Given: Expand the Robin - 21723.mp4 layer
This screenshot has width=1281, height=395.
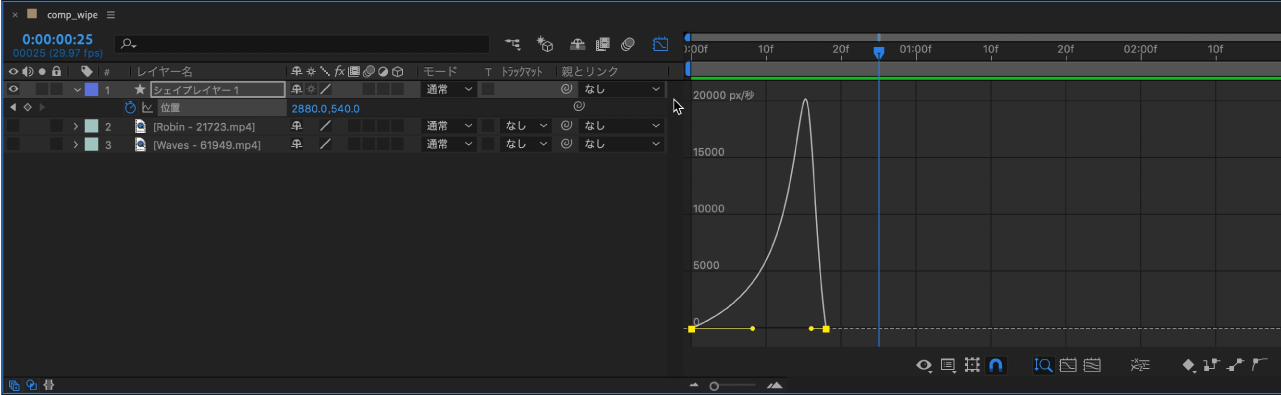Looking at the screenshot, I should (x=75, y=126).
